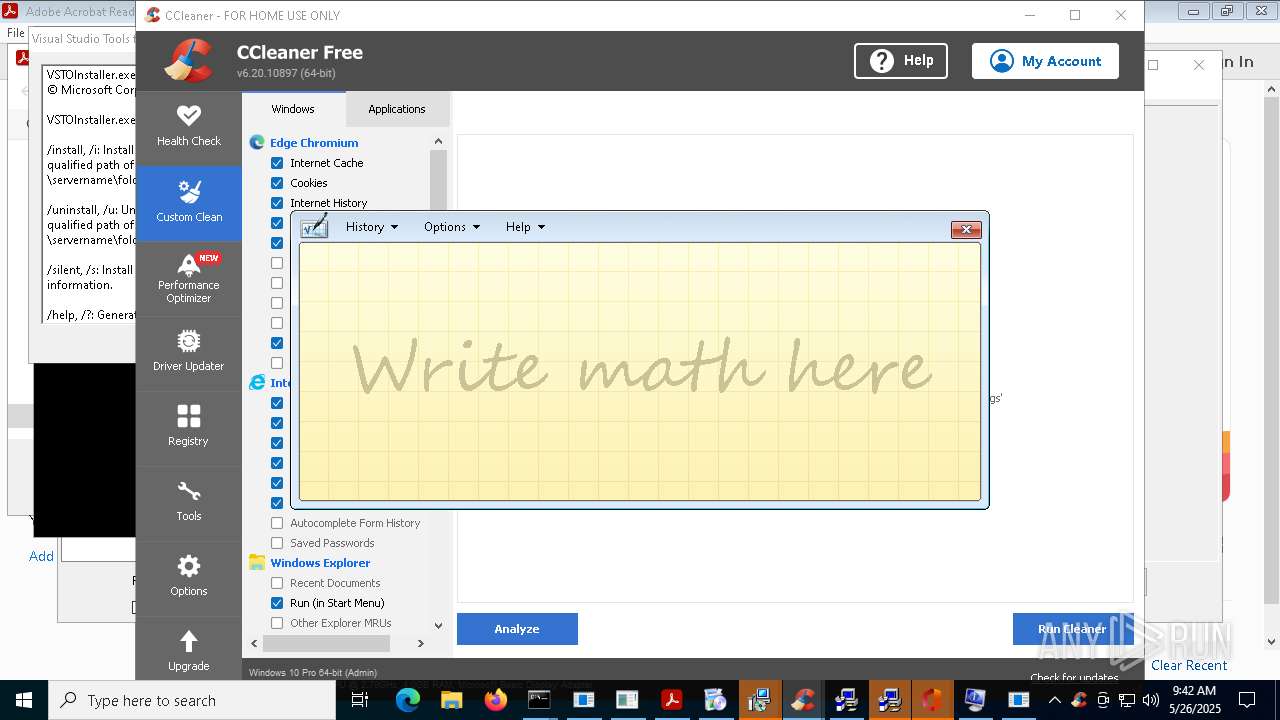1280x720 pixels.
Task: Open Help dropdown in Math Input Panel
Action: (525, 227)
